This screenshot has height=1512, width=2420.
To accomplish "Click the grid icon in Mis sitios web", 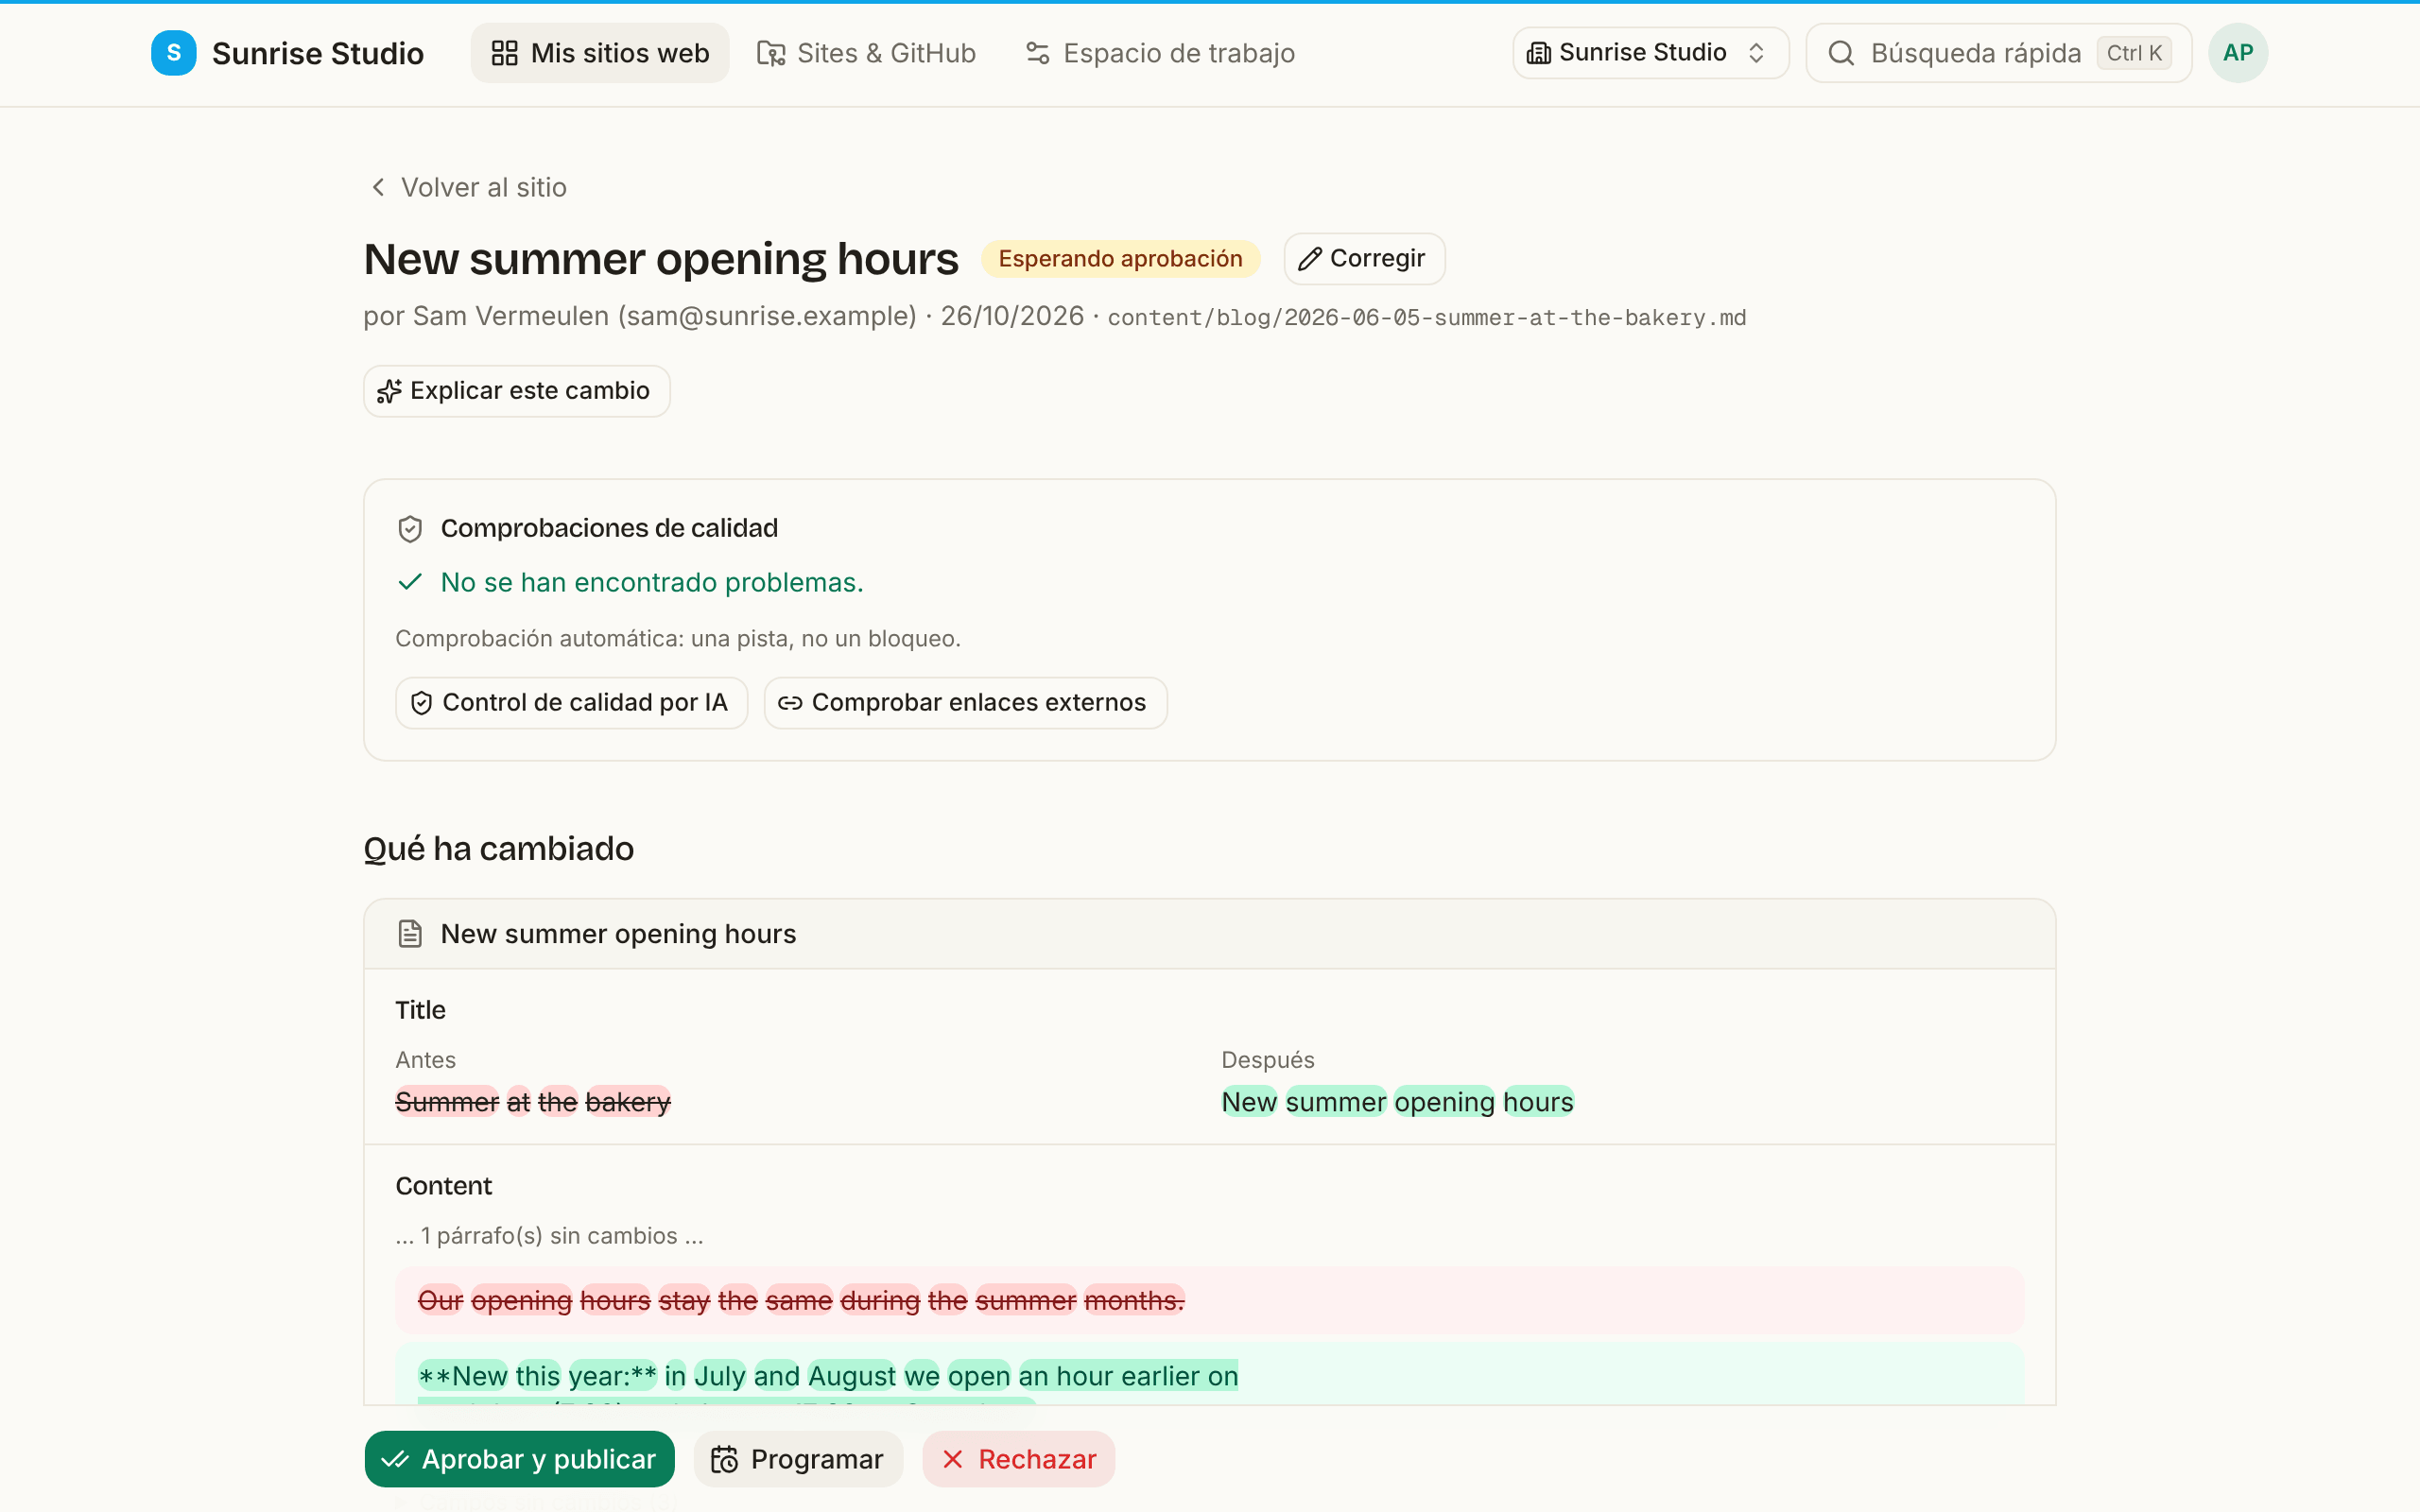I will click(x=505, y=53).
